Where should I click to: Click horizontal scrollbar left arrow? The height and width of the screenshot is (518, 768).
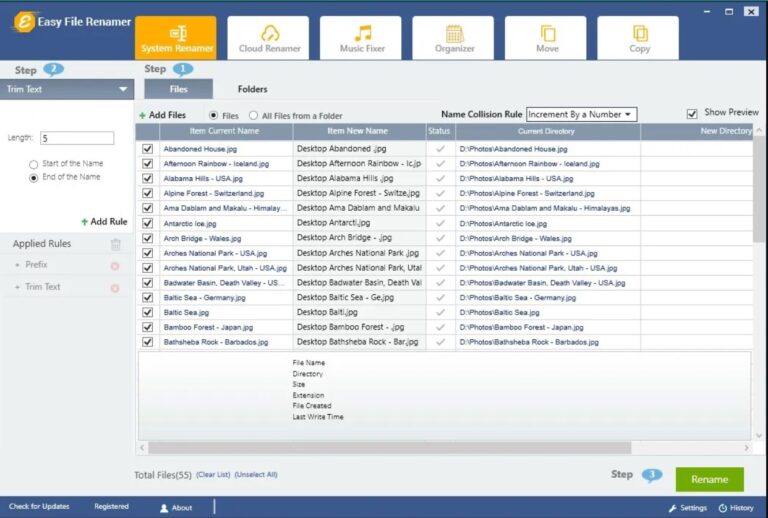tap(142, 447)
